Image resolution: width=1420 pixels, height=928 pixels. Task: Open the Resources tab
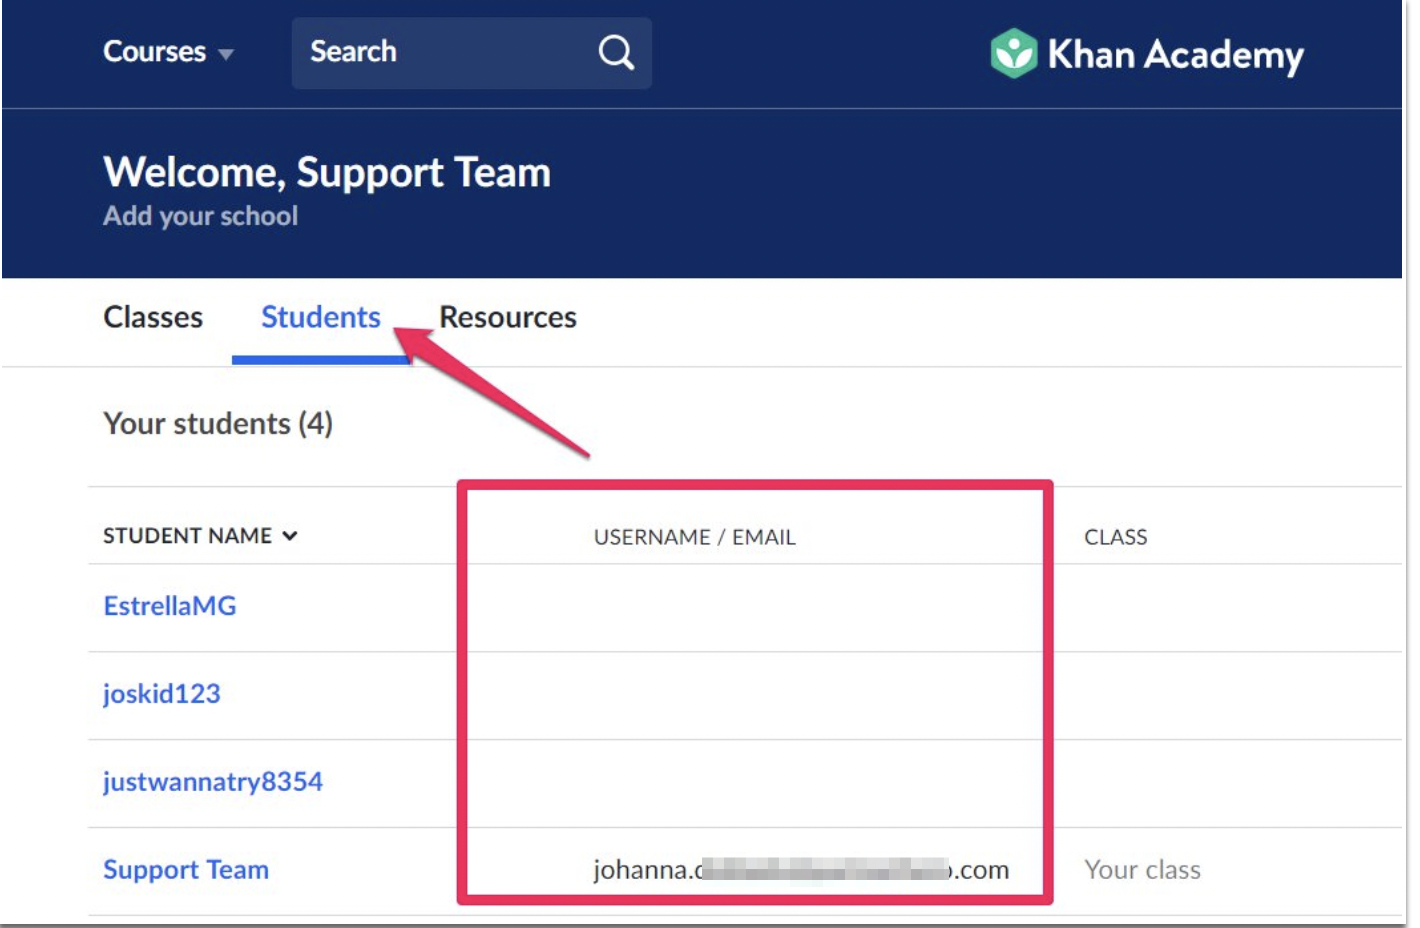click(508, 317)
